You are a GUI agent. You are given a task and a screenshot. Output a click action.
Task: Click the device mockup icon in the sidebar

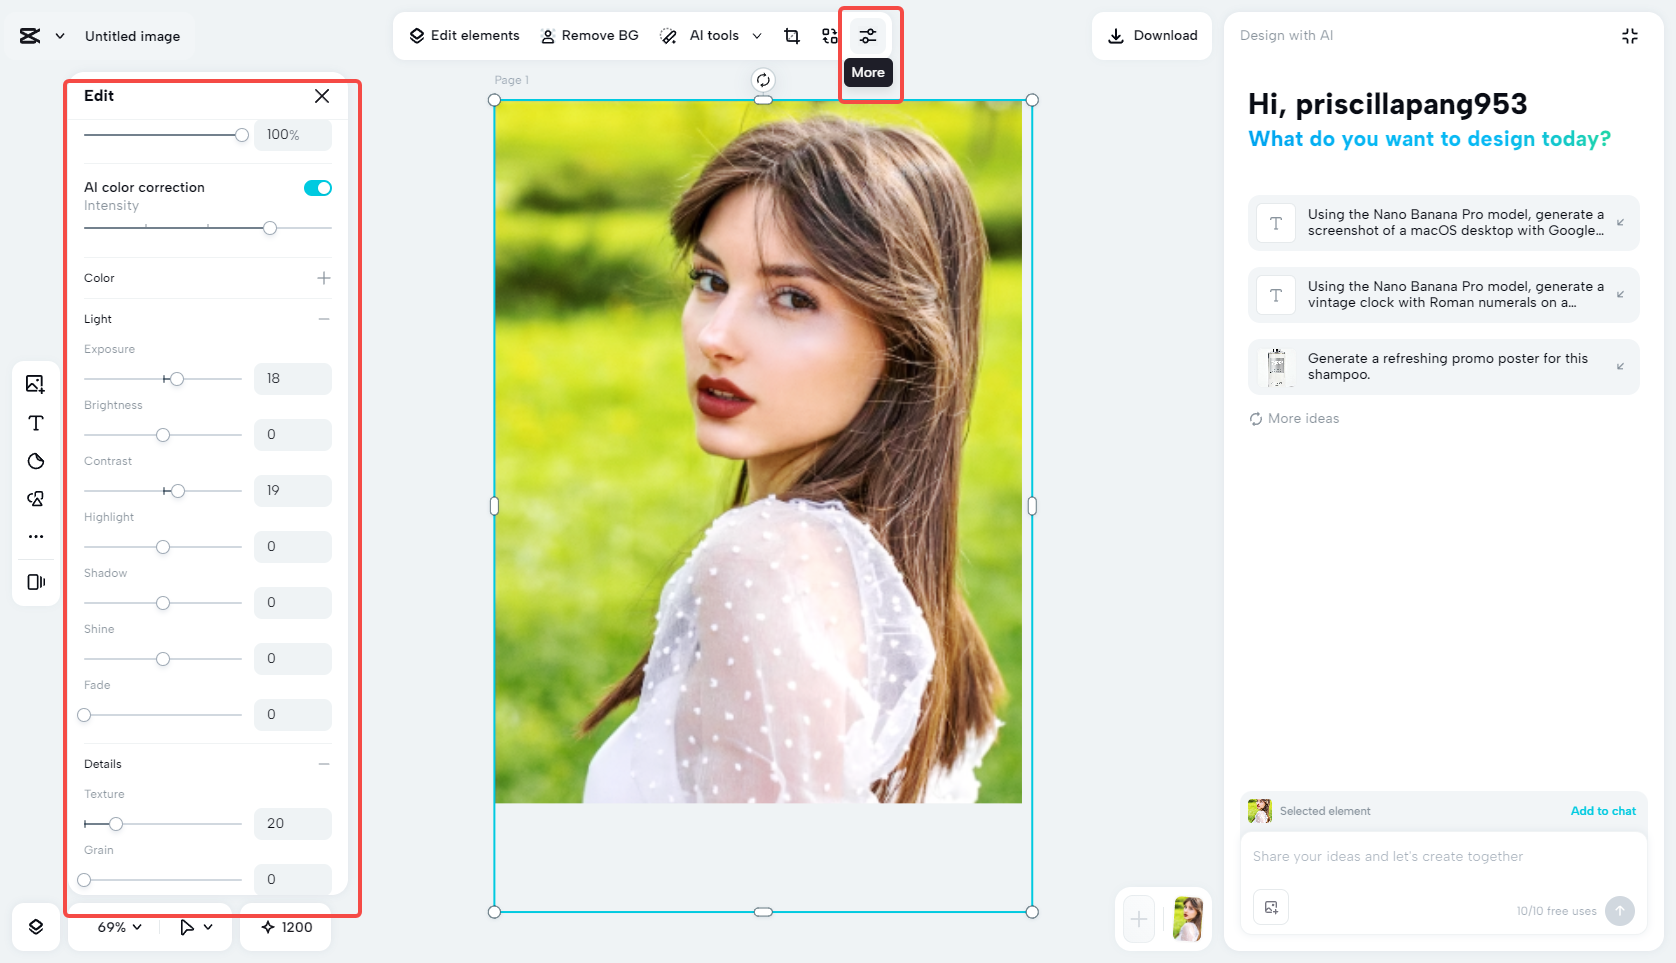tap(35, 581)
